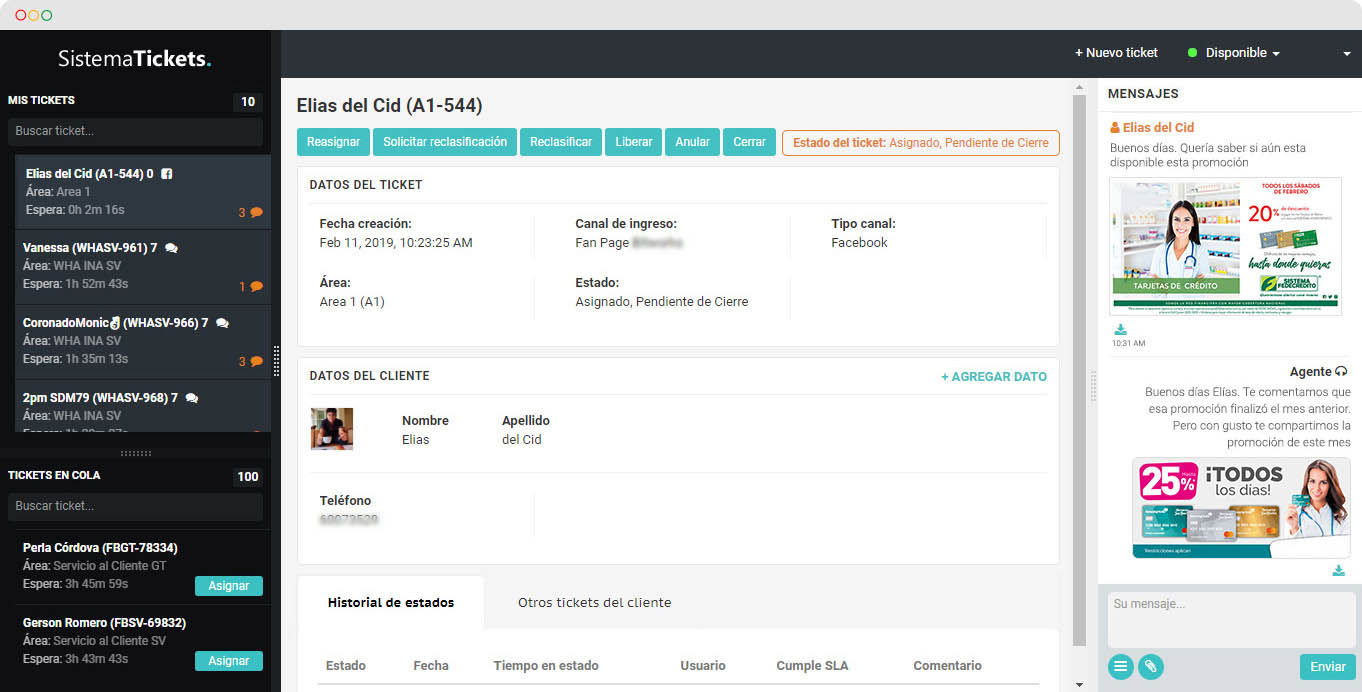Image resolution: width=1362 pixels, height=692 pixels.
Task: Click the SistemaTickets logo
Action: (135, 59)
